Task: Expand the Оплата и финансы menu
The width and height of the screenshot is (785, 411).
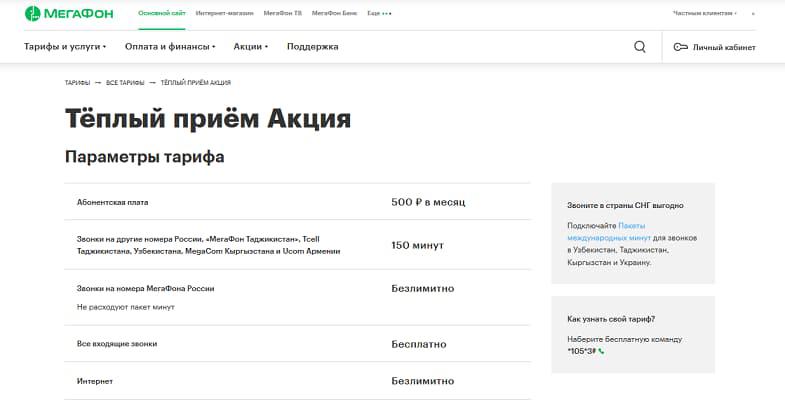Action: [170, 47]
